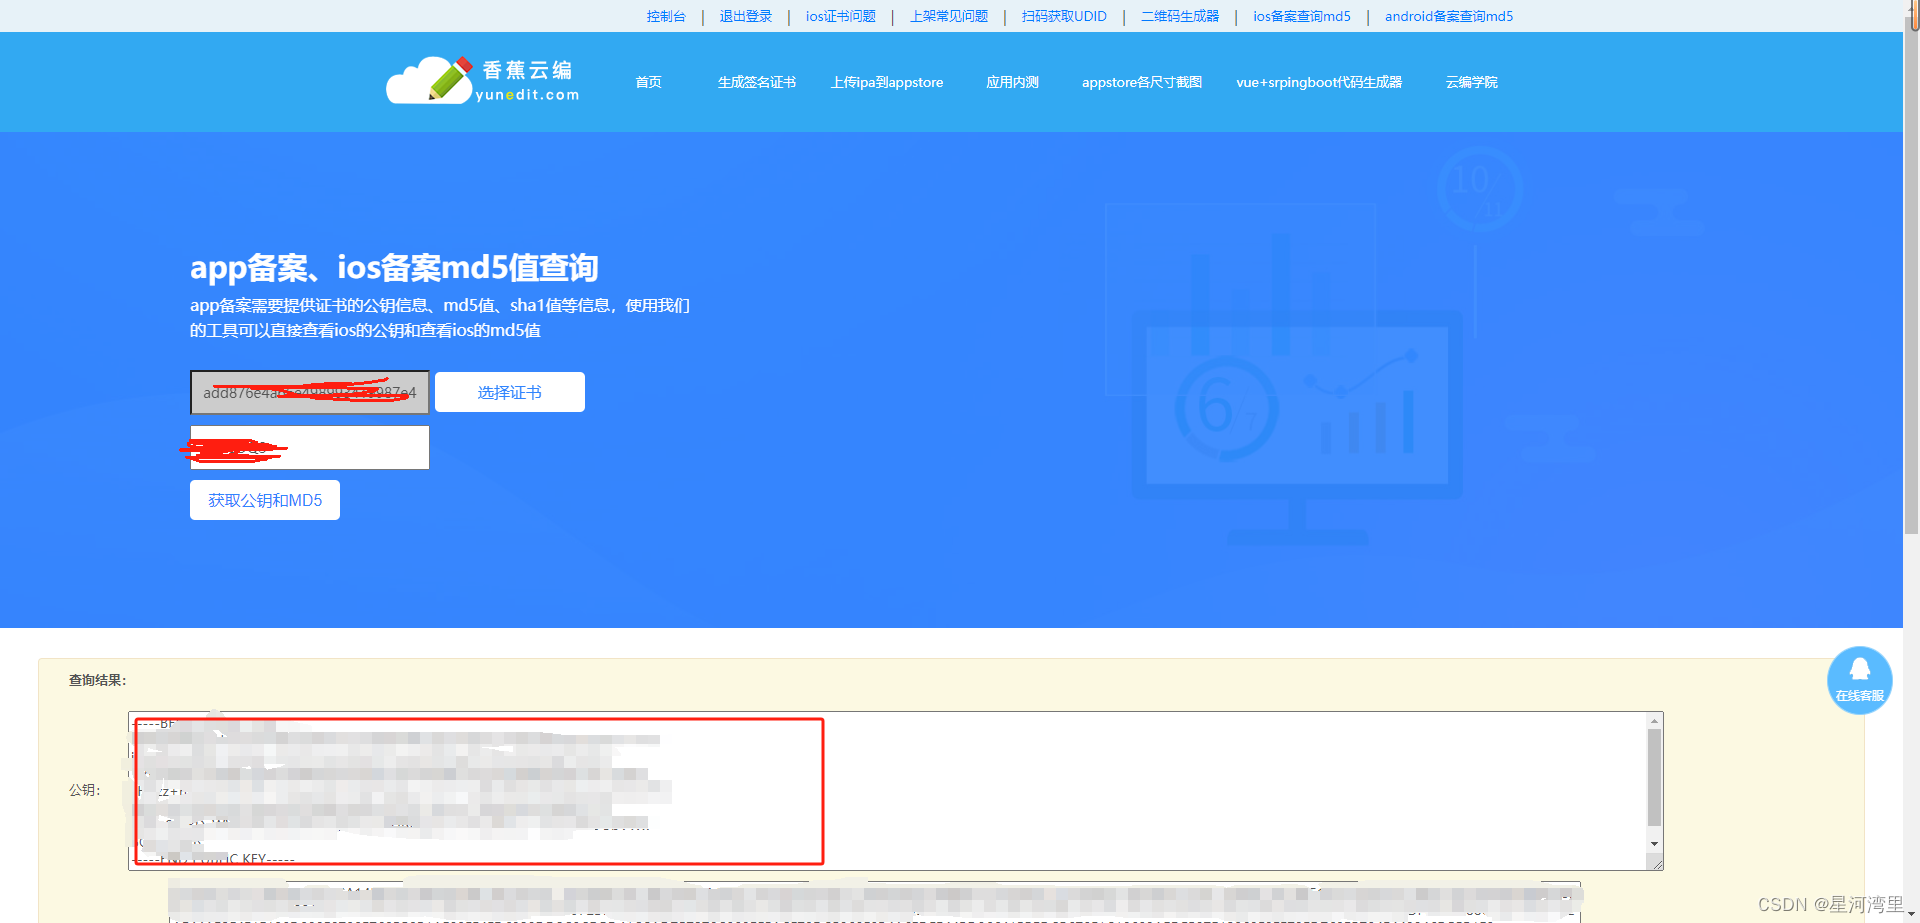The image size is (1920, 923).
Task: Open 上架常见问题 FAQ page
Action: 947,16
